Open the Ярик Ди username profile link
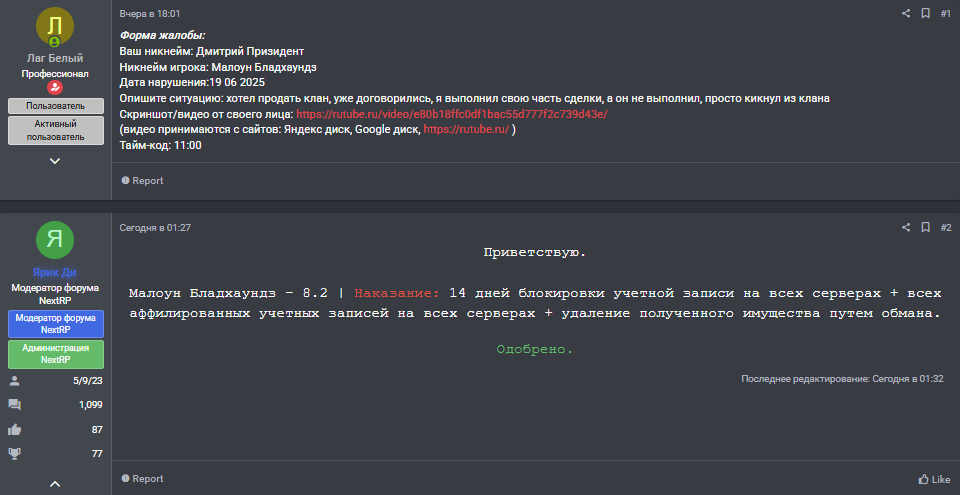The height and width of the screenshot is (495, 960). tap(55, 272)
